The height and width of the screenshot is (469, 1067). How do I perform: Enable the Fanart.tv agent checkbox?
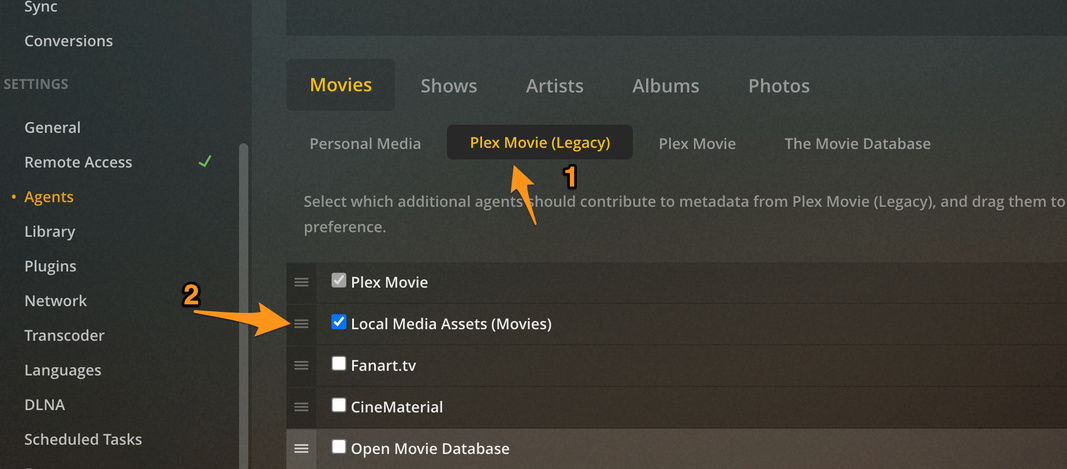(x=339, y=364)
